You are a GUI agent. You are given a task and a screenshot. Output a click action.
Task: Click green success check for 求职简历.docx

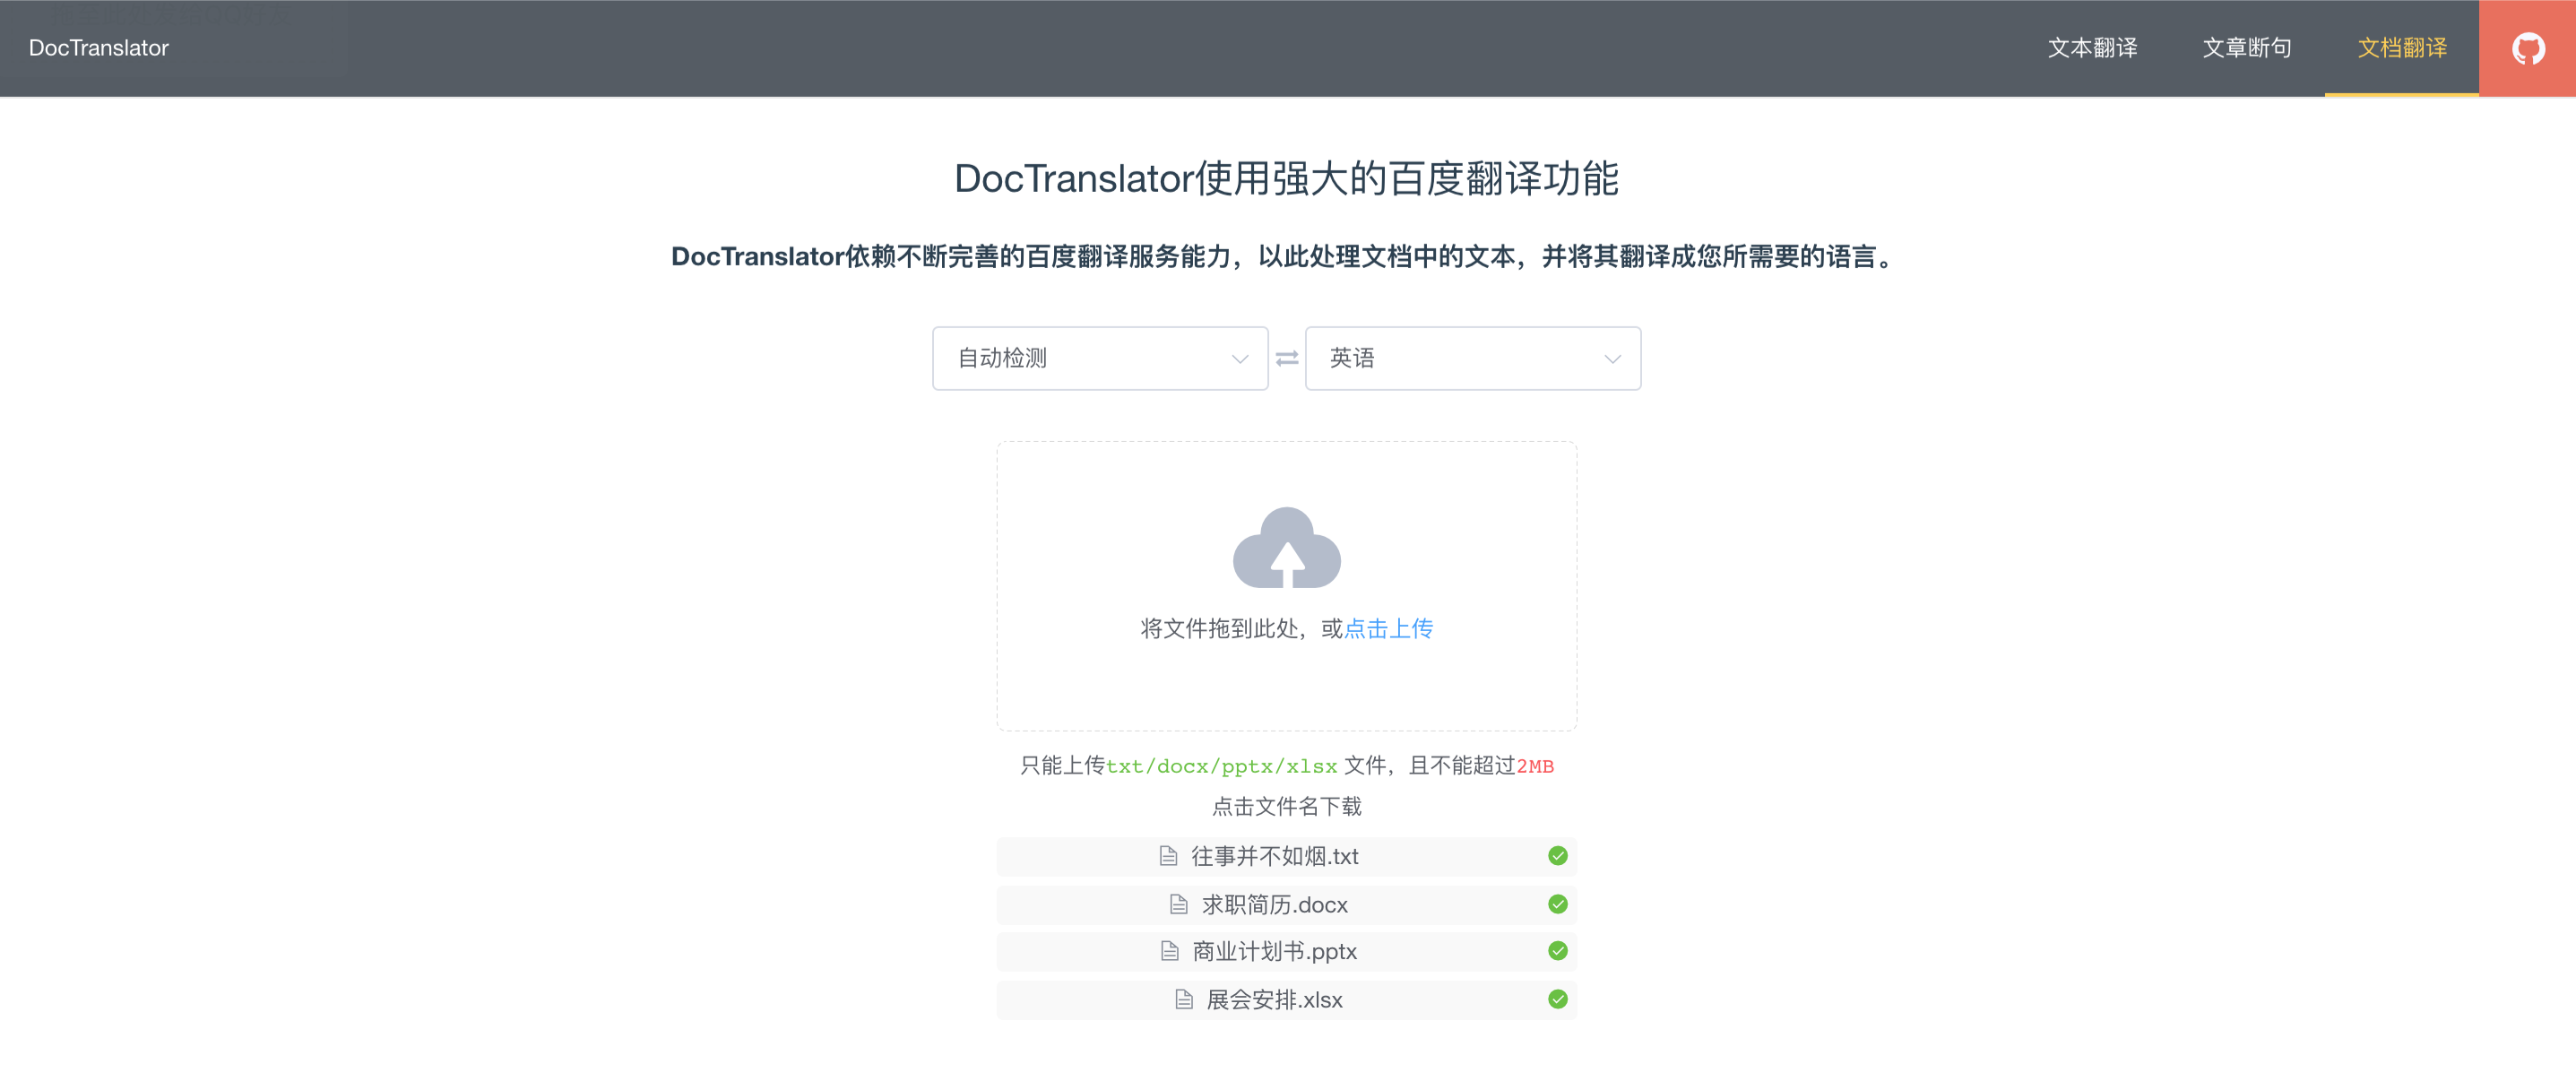click(x=1557, y=904)
